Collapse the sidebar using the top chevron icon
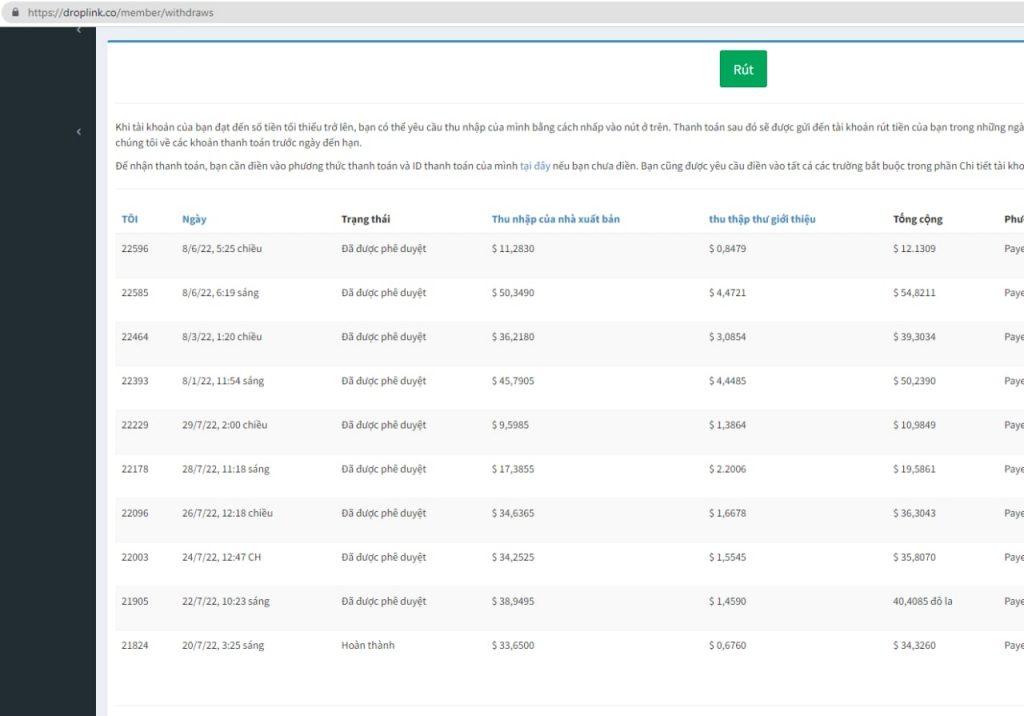Screen dimensions: 1024x716 78,30
